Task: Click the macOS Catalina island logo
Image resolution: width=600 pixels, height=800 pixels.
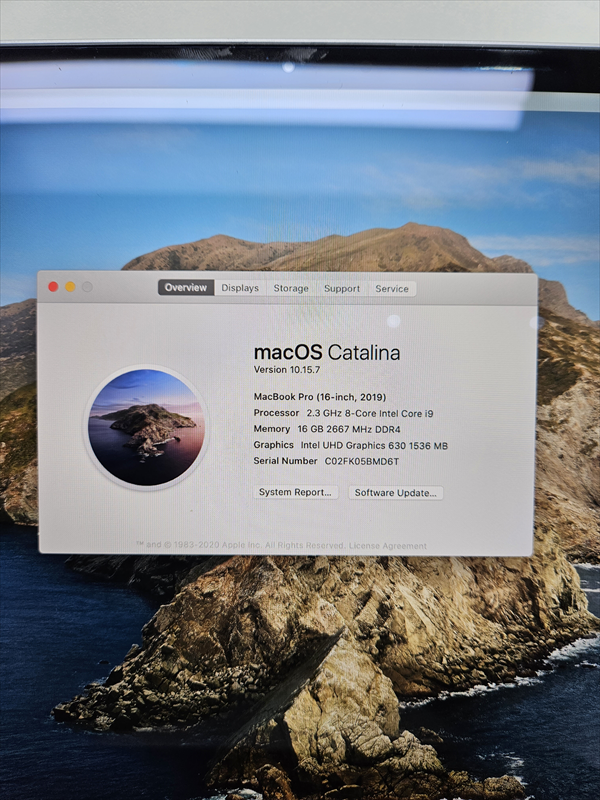Action: point(146,428)
